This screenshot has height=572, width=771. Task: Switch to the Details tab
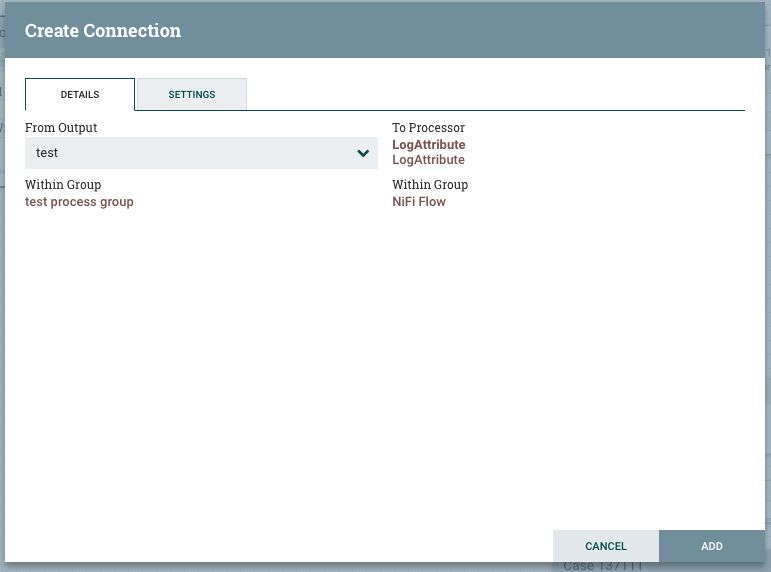(80, 94)
